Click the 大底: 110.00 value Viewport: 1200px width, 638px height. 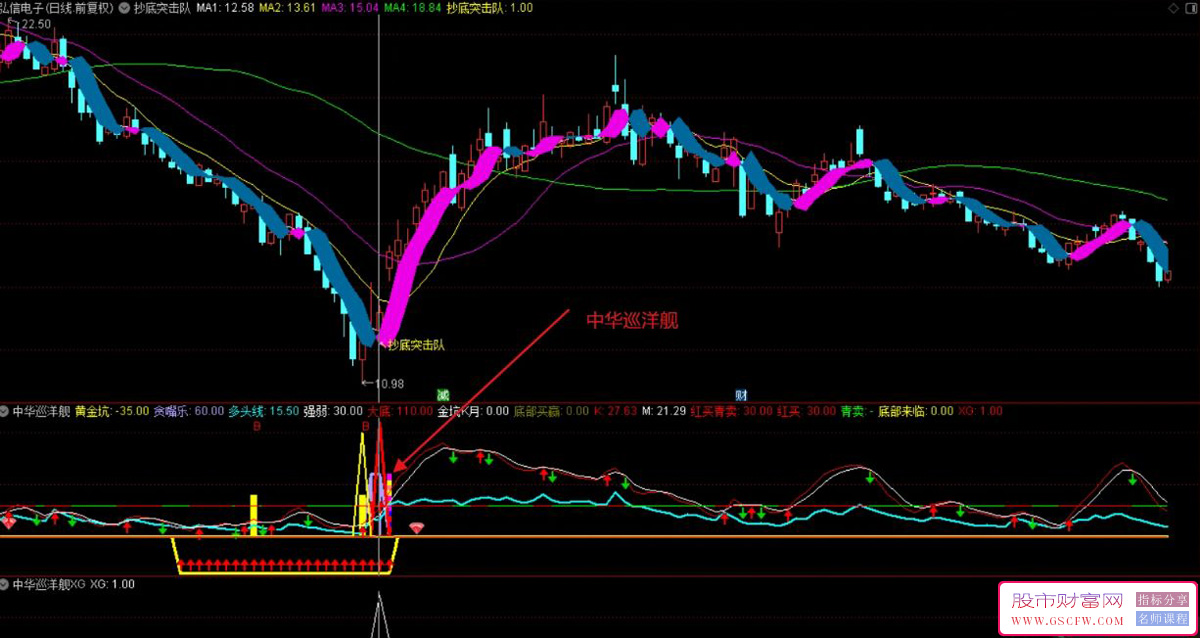point(400,411)
